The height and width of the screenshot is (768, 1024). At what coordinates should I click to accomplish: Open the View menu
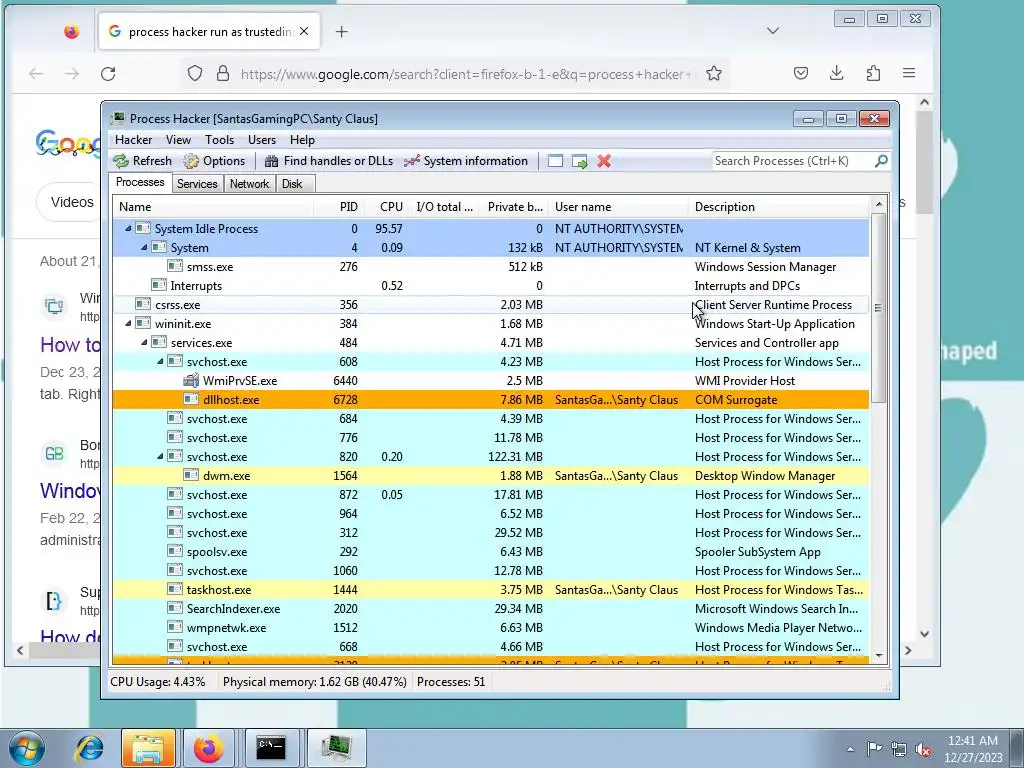click(178, 140)
